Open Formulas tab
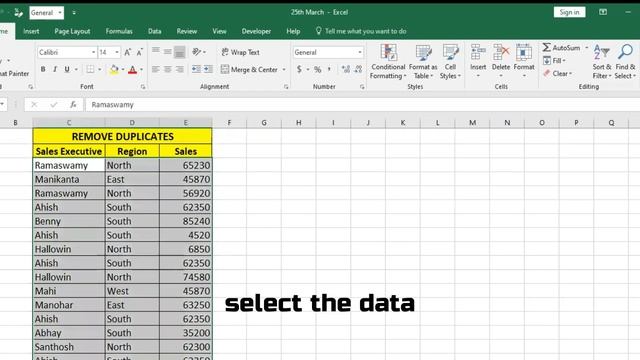Image resolution: width=640 pixels, height=360 pixels. point(119,31)
